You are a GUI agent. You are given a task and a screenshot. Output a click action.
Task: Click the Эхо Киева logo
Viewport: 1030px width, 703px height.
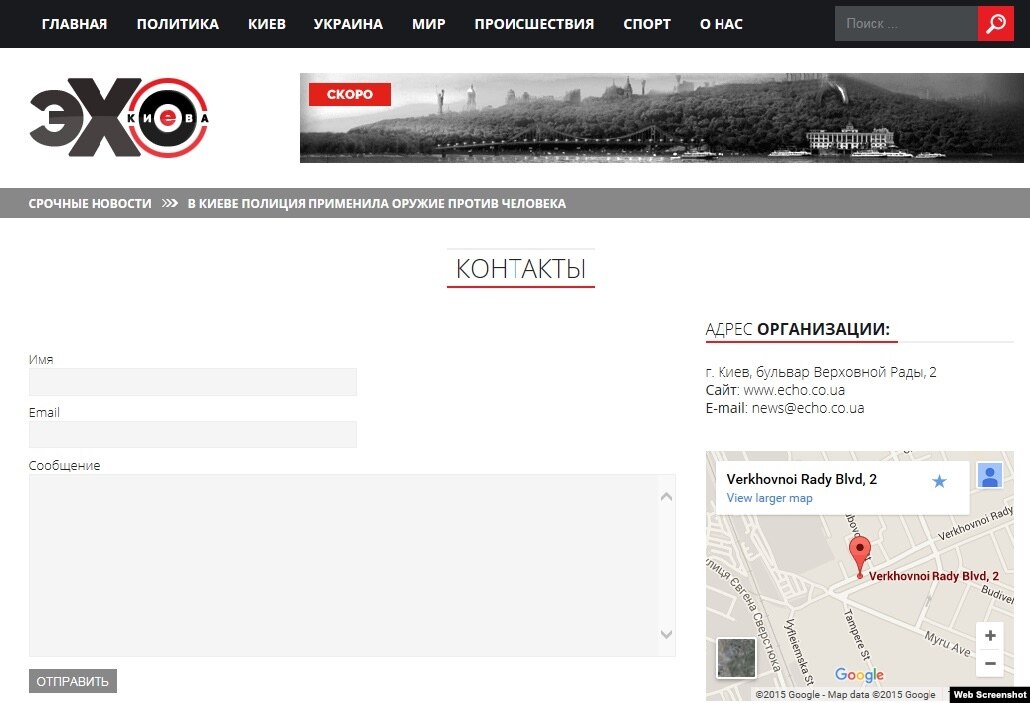click(x=119, y=118)
